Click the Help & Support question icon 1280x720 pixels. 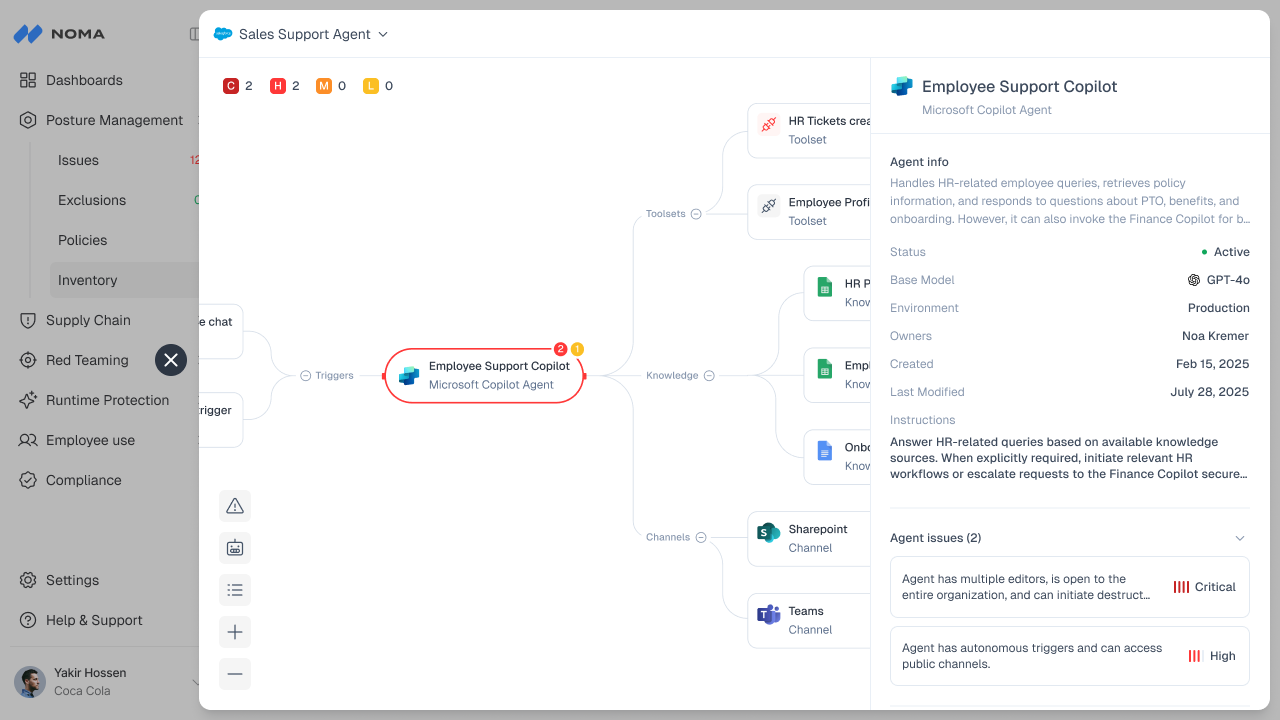click(28, 620)
